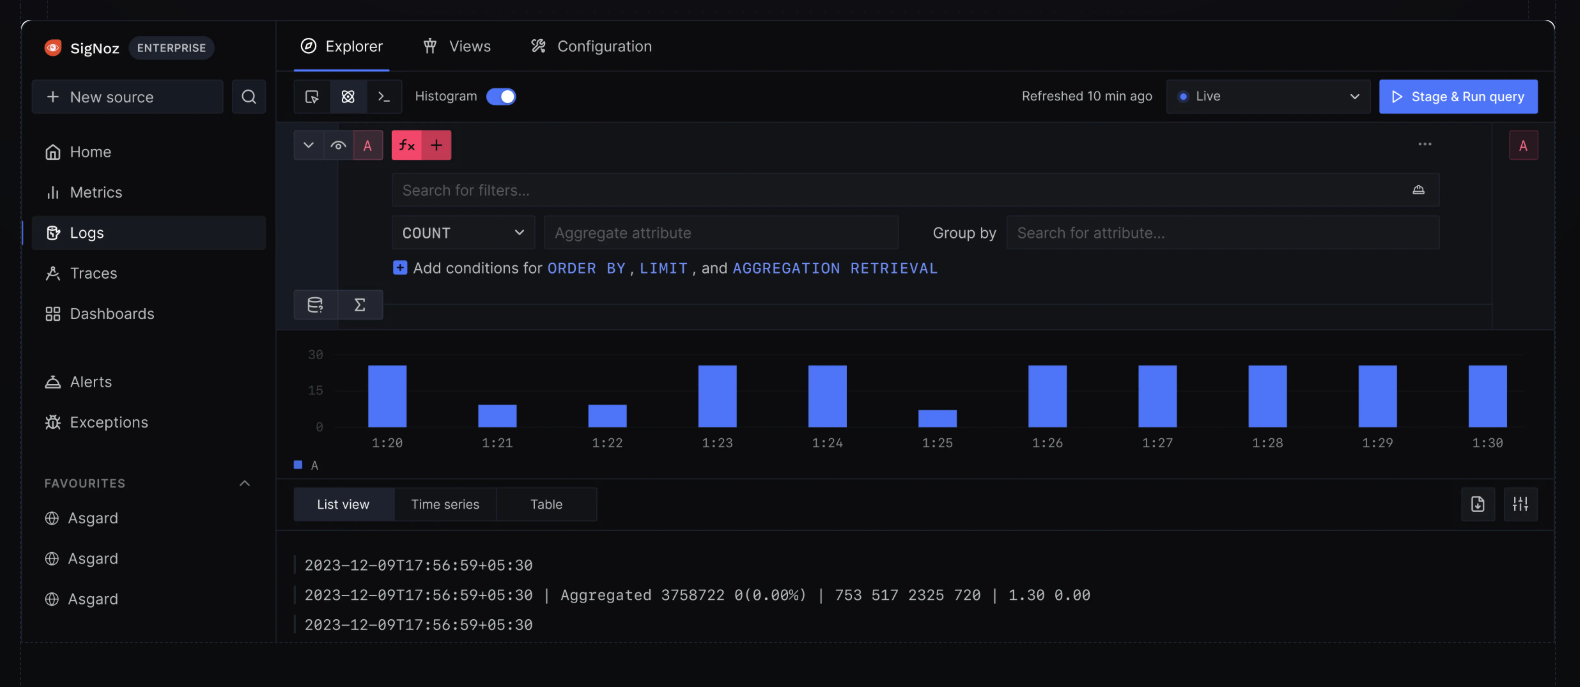Open the list format options sliders icon

coord(1520,504)
